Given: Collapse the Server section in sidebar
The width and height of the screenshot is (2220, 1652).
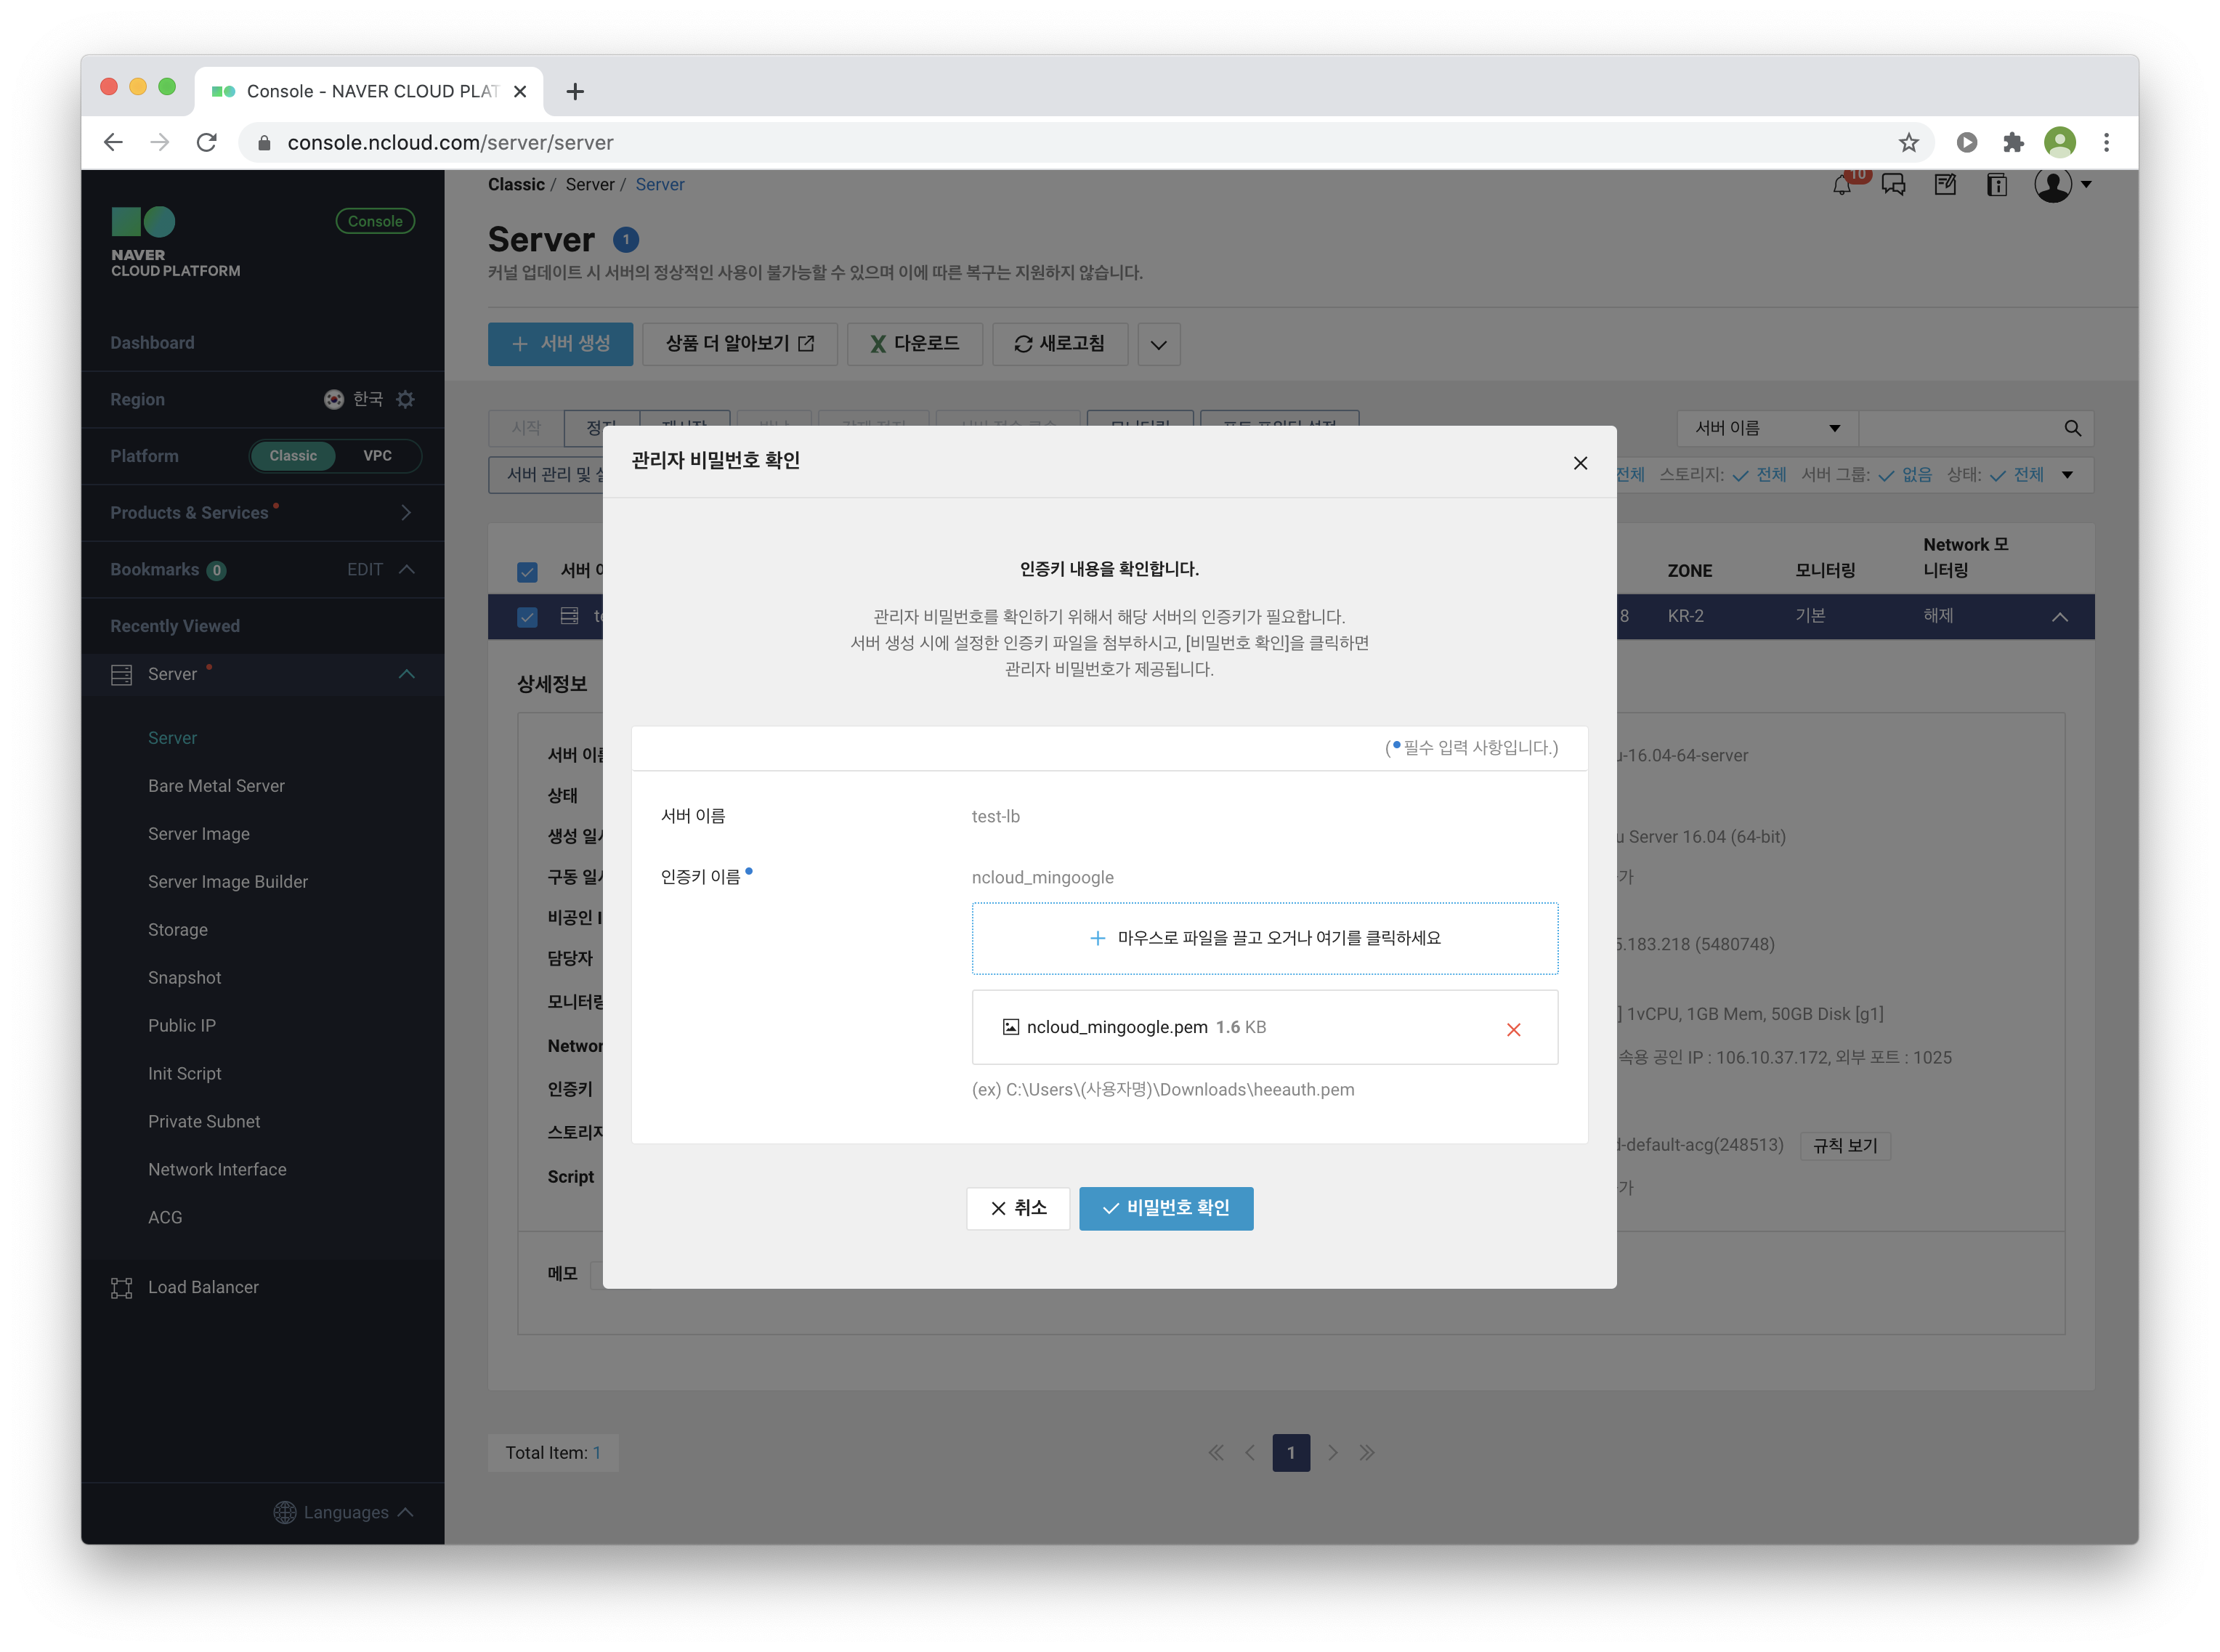Looking at the screenshot, I should click(x=406, y=674).
